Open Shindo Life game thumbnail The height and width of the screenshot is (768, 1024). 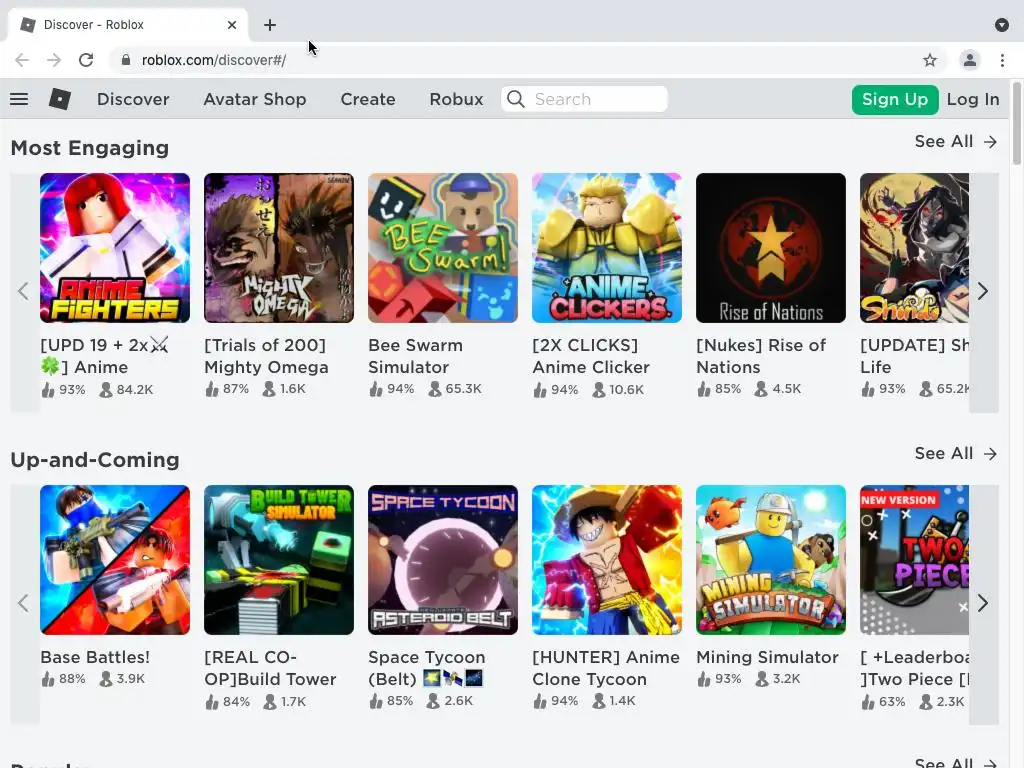tap(914, 248)
